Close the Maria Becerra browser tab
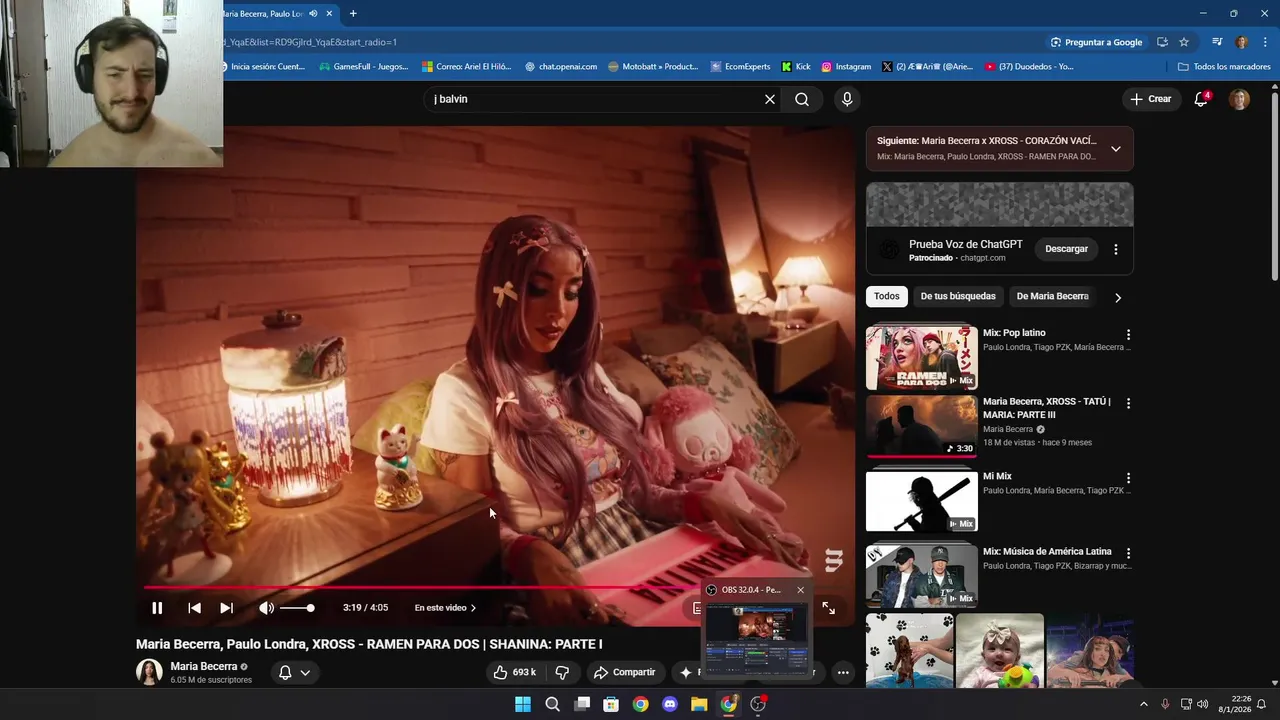Viewport: 1280px width, 720px height. 329,14
